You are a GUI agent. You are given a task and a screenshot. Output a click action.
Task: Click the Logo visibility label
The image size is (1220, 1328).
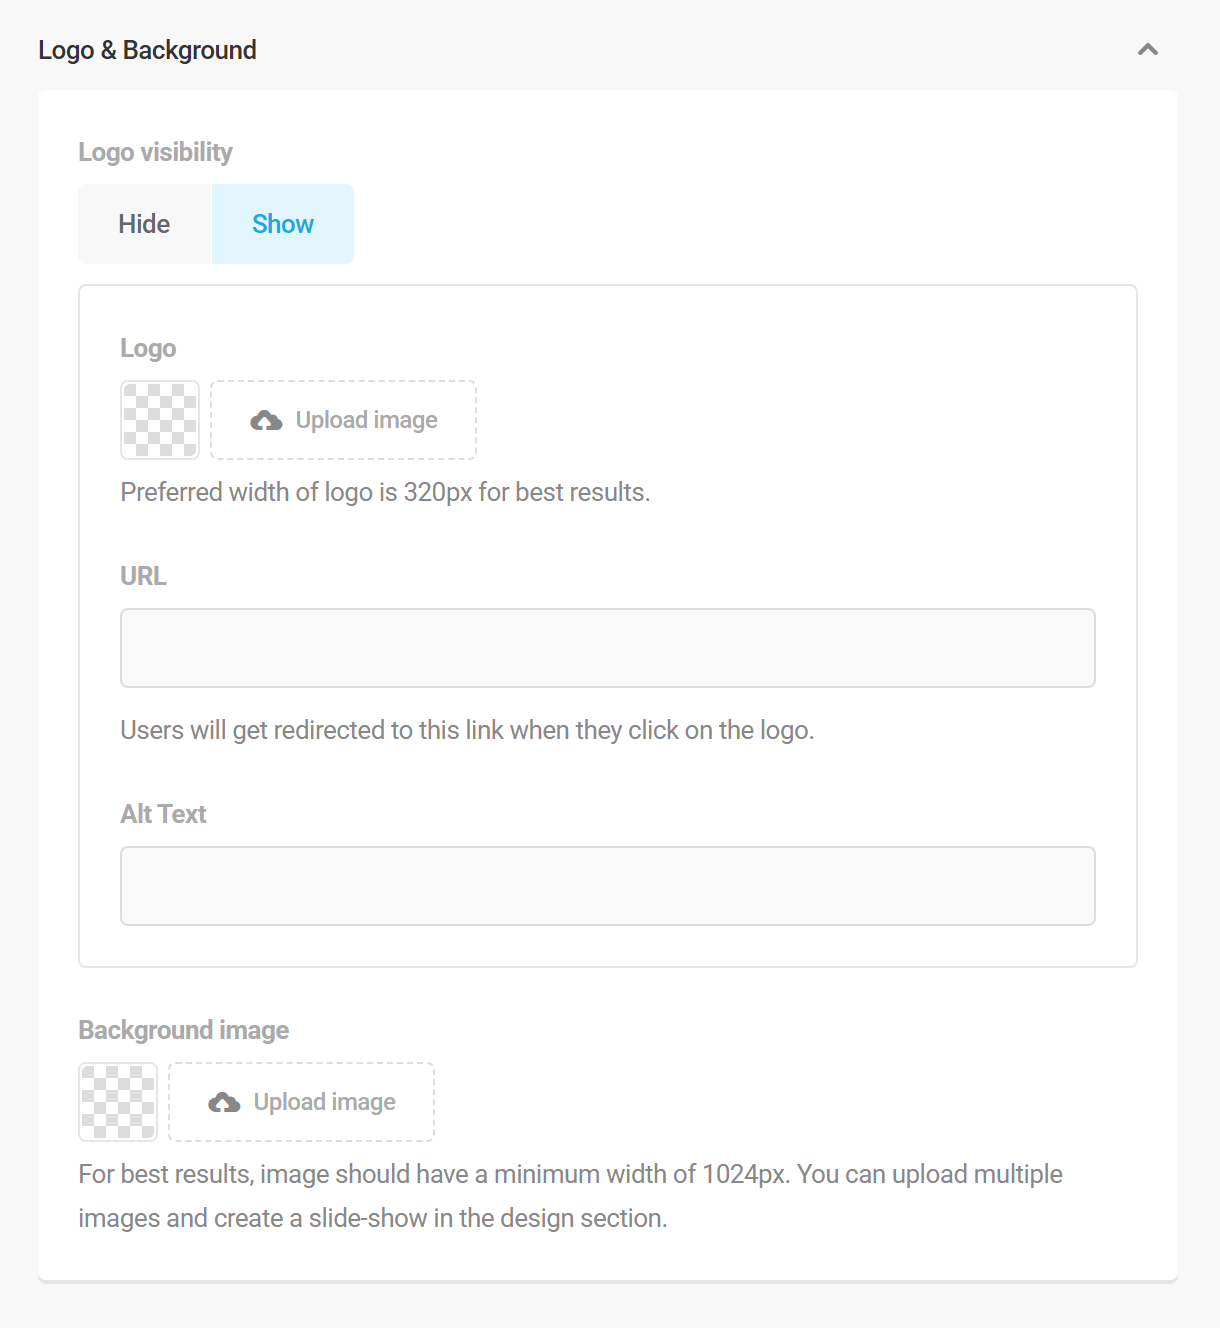pyautogui.click(x=155, y=152)
